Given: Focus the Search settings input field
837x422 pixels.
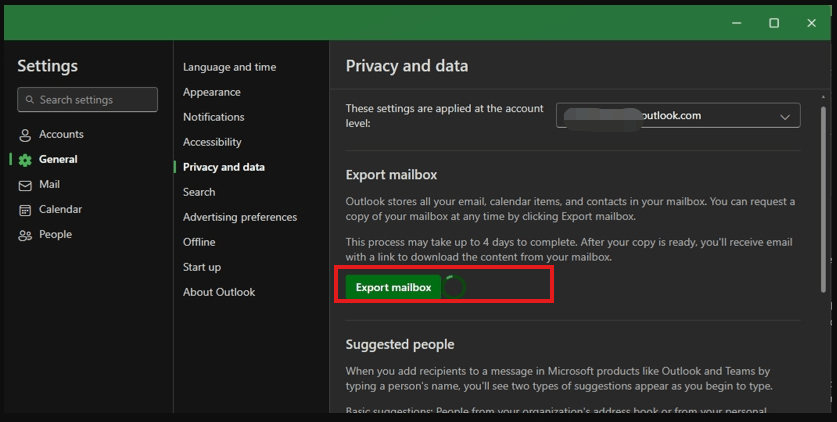Looking at the screenshot, I should 88,100.
